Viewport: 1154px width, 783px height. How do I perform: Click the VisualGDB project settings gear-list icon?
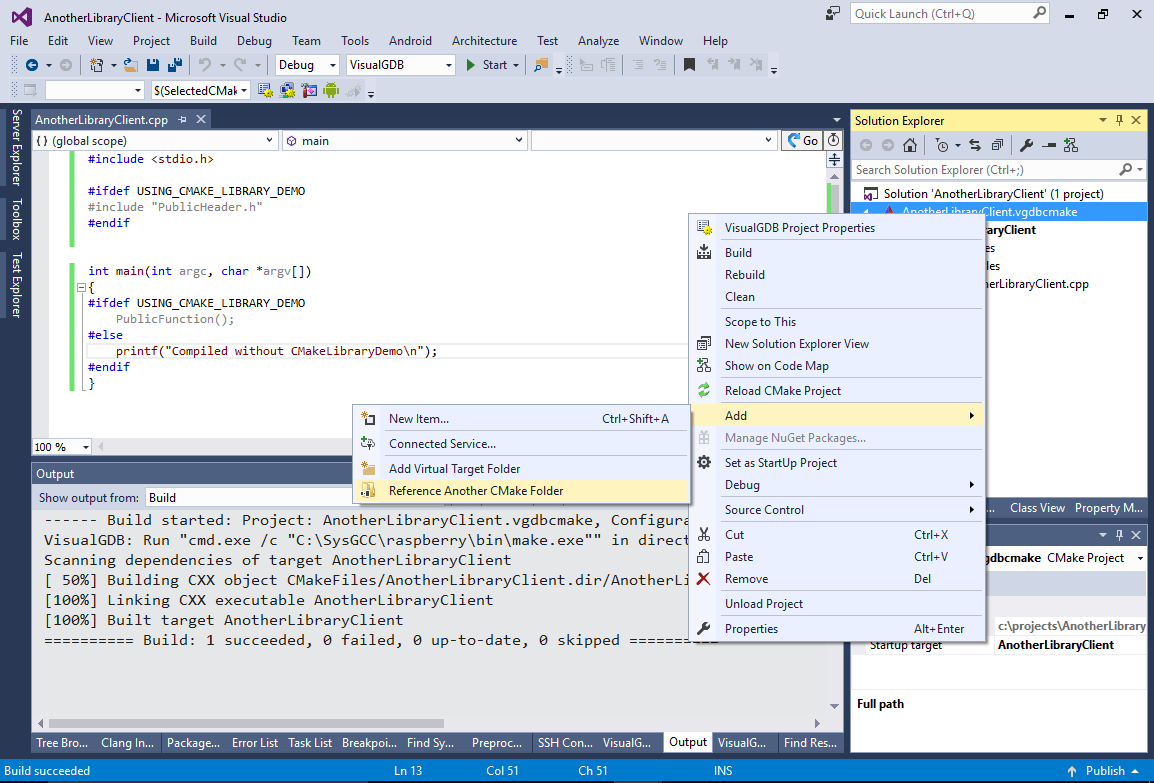pyautogui.click(x=266, y=91)
